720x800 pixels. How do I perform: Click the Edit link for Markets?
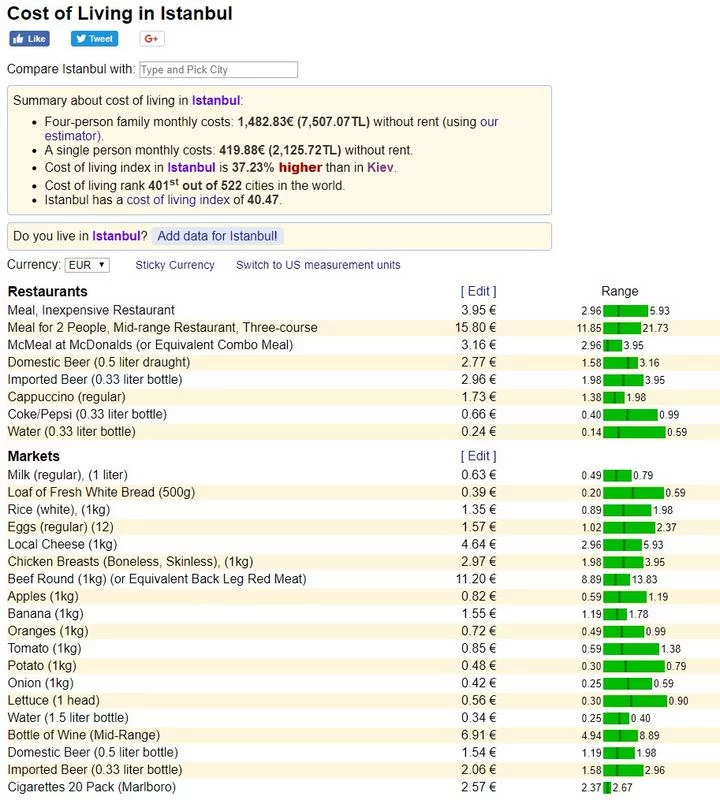tap(479, 456)
